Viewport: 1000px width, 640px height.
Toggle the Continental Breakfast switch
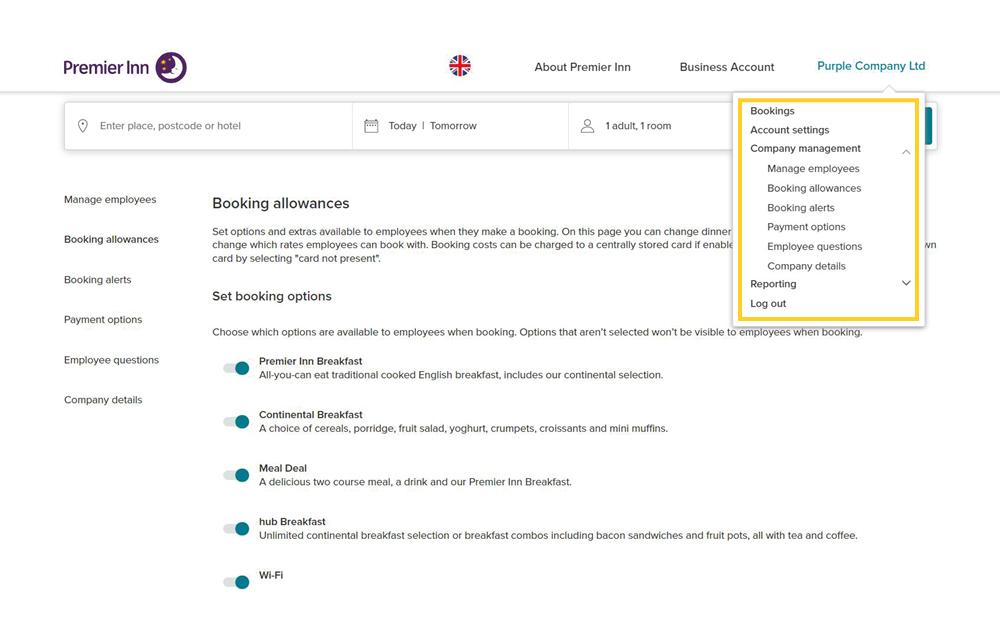pyautogui.click(x=237, y=421)
